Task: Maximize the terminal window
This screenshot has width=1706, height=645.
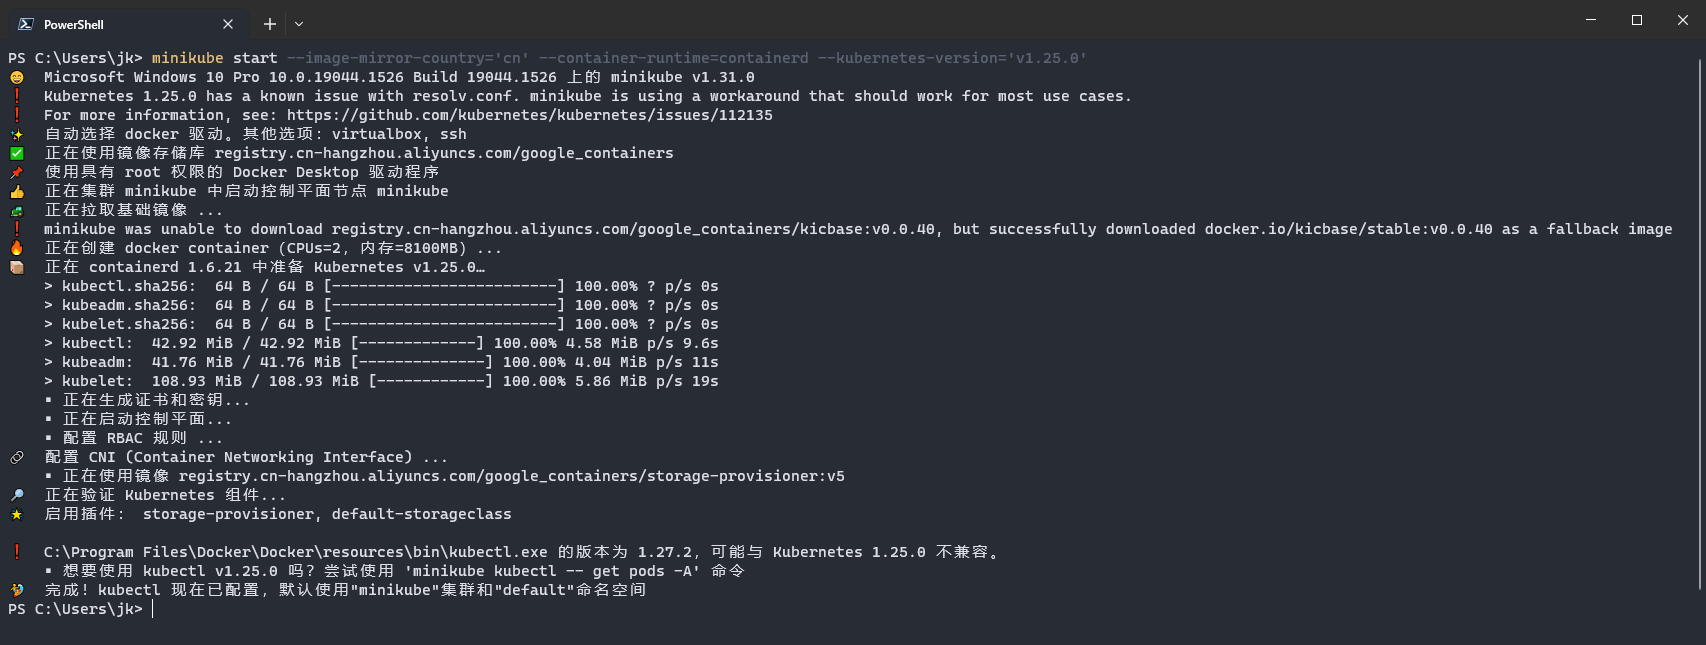Action: coord(1637,20)
